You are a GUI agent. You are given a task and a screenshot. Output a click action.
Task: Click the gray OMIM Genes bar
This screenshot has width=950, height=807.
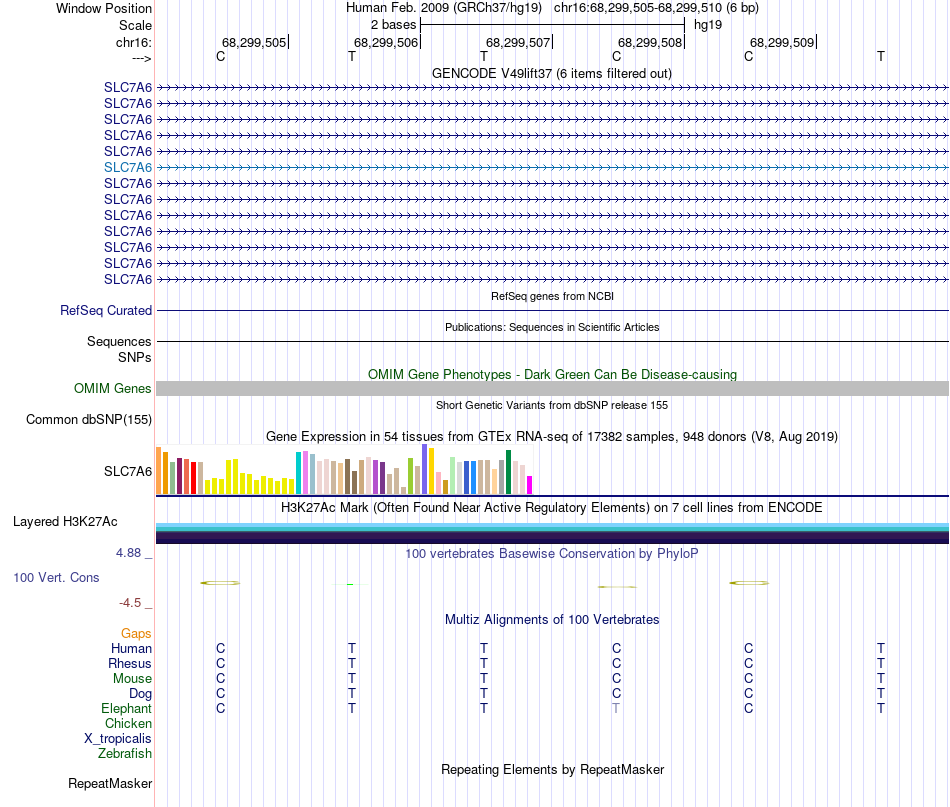coord(552,388)
